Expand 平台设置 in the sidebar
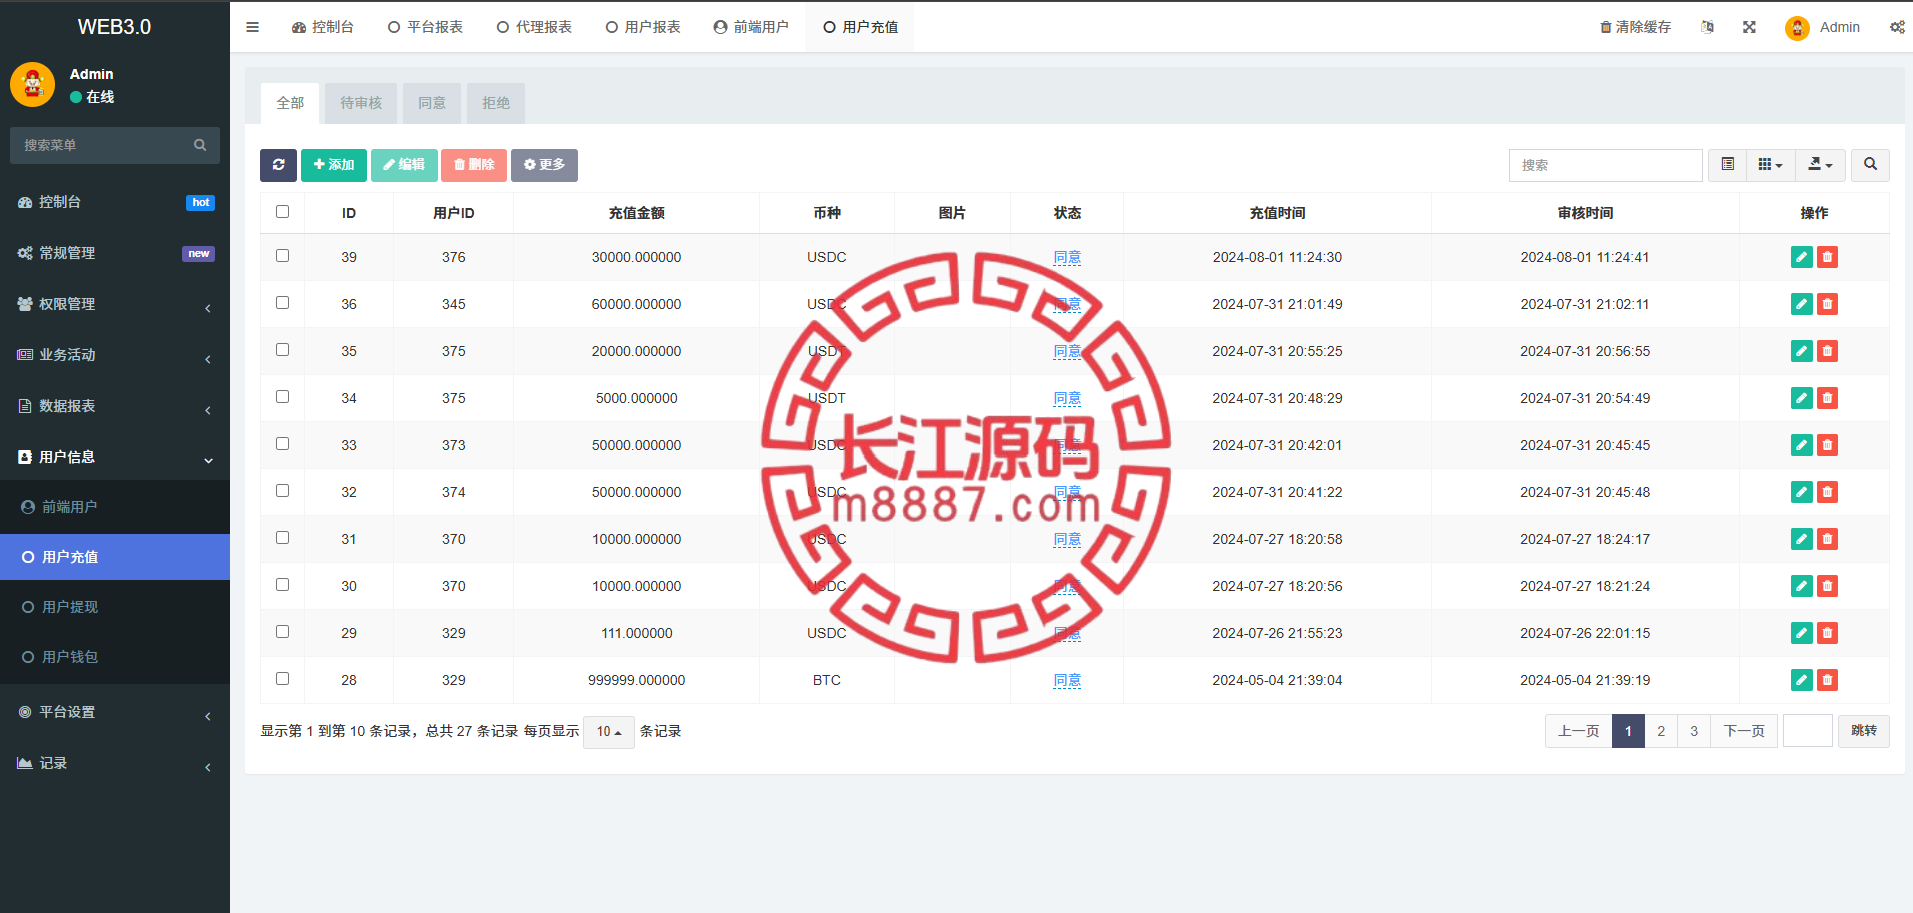Viewport: 1913px width, 913px height. pyautogui.click(x=115, y=712)
